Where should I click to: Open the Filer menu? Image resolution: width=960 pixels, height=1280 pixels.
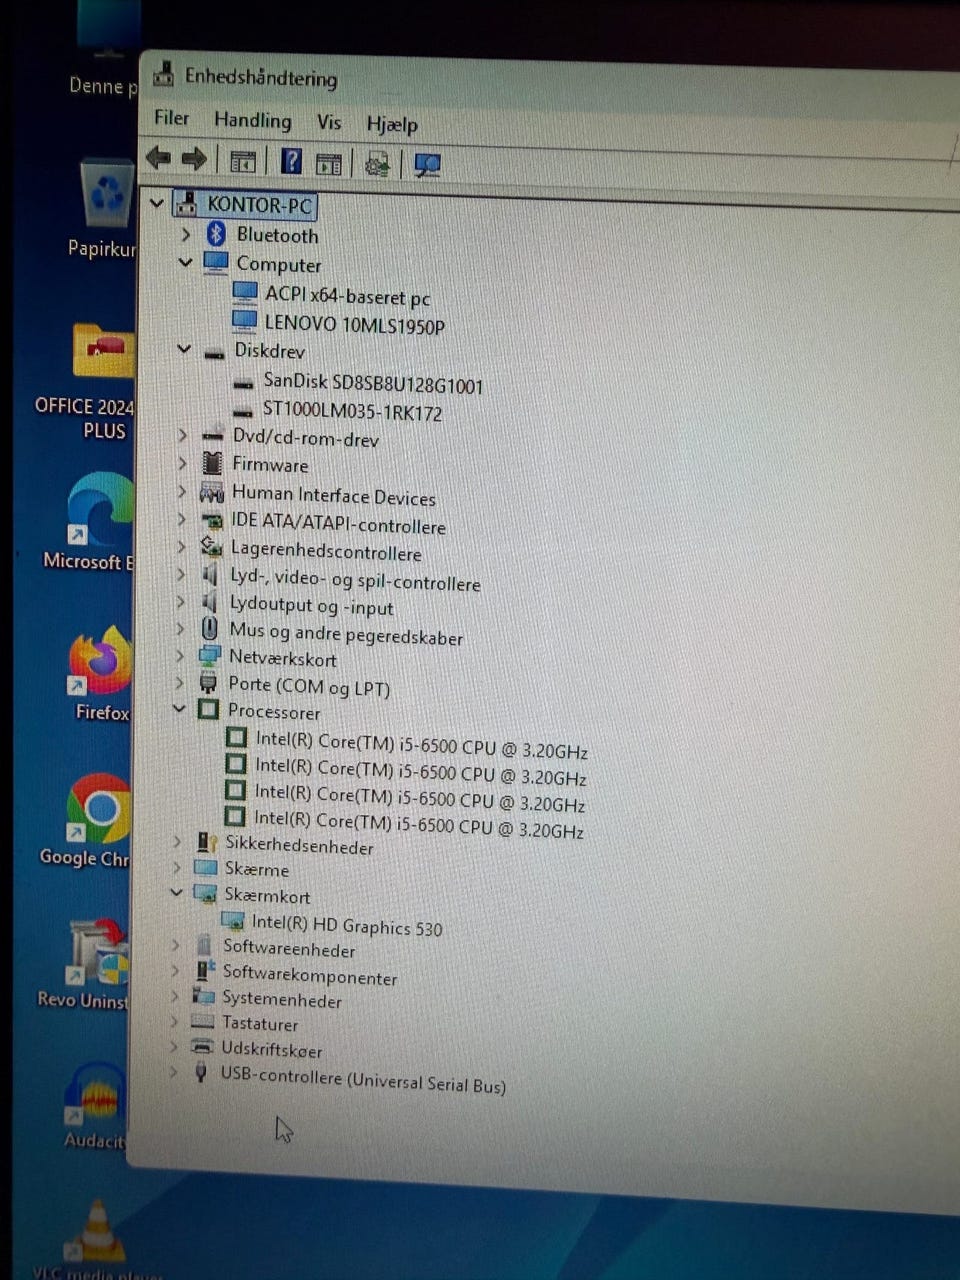click(171, 118)
